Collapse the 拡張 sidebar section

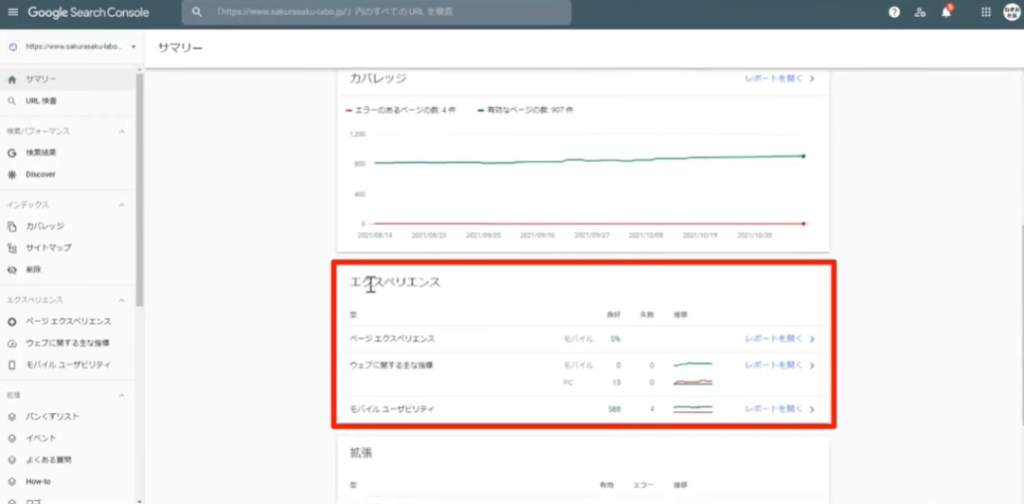(x=121, y=395)
